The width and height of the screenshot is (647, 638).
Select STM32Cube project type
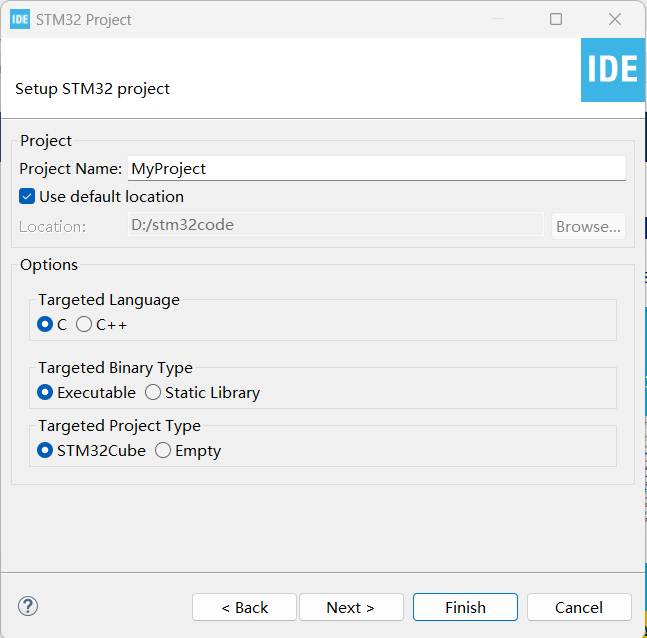45,450
